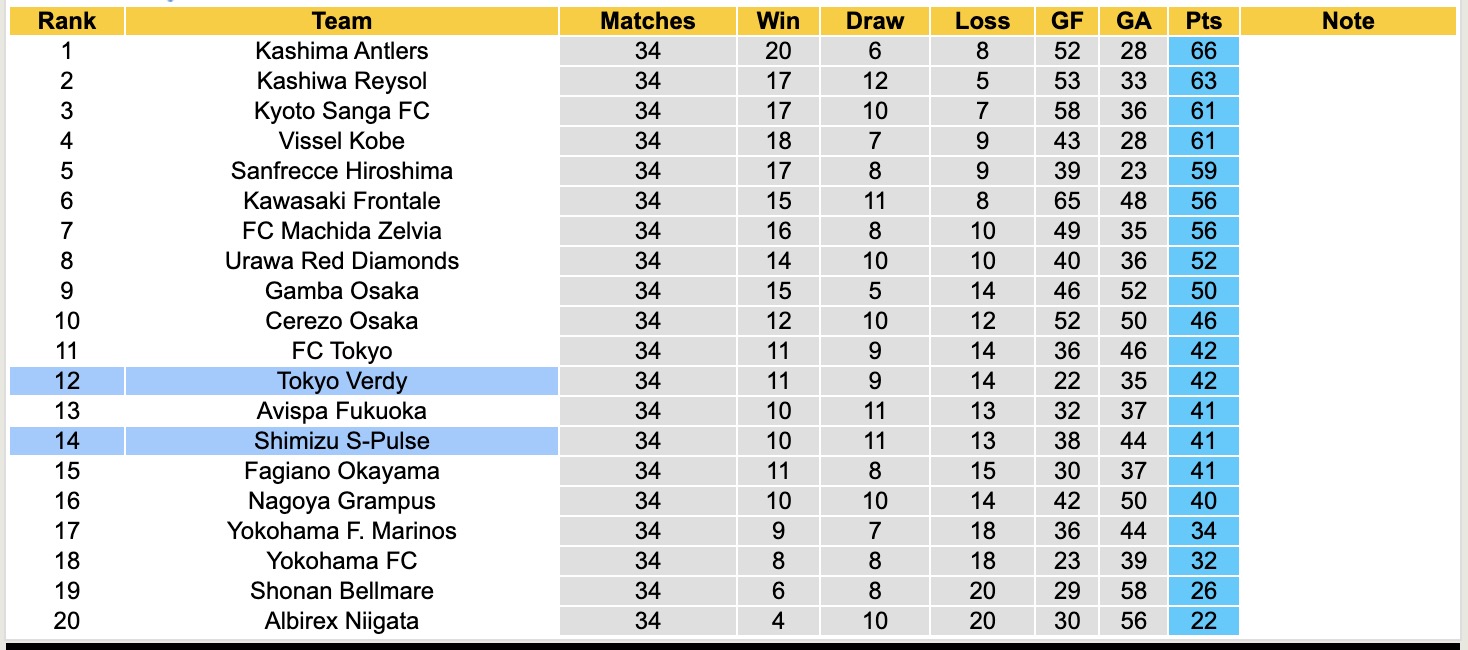Open Kawasaki Frontale team entry
The width and height of the screenshot is (1468, 650).
point(341,201)
